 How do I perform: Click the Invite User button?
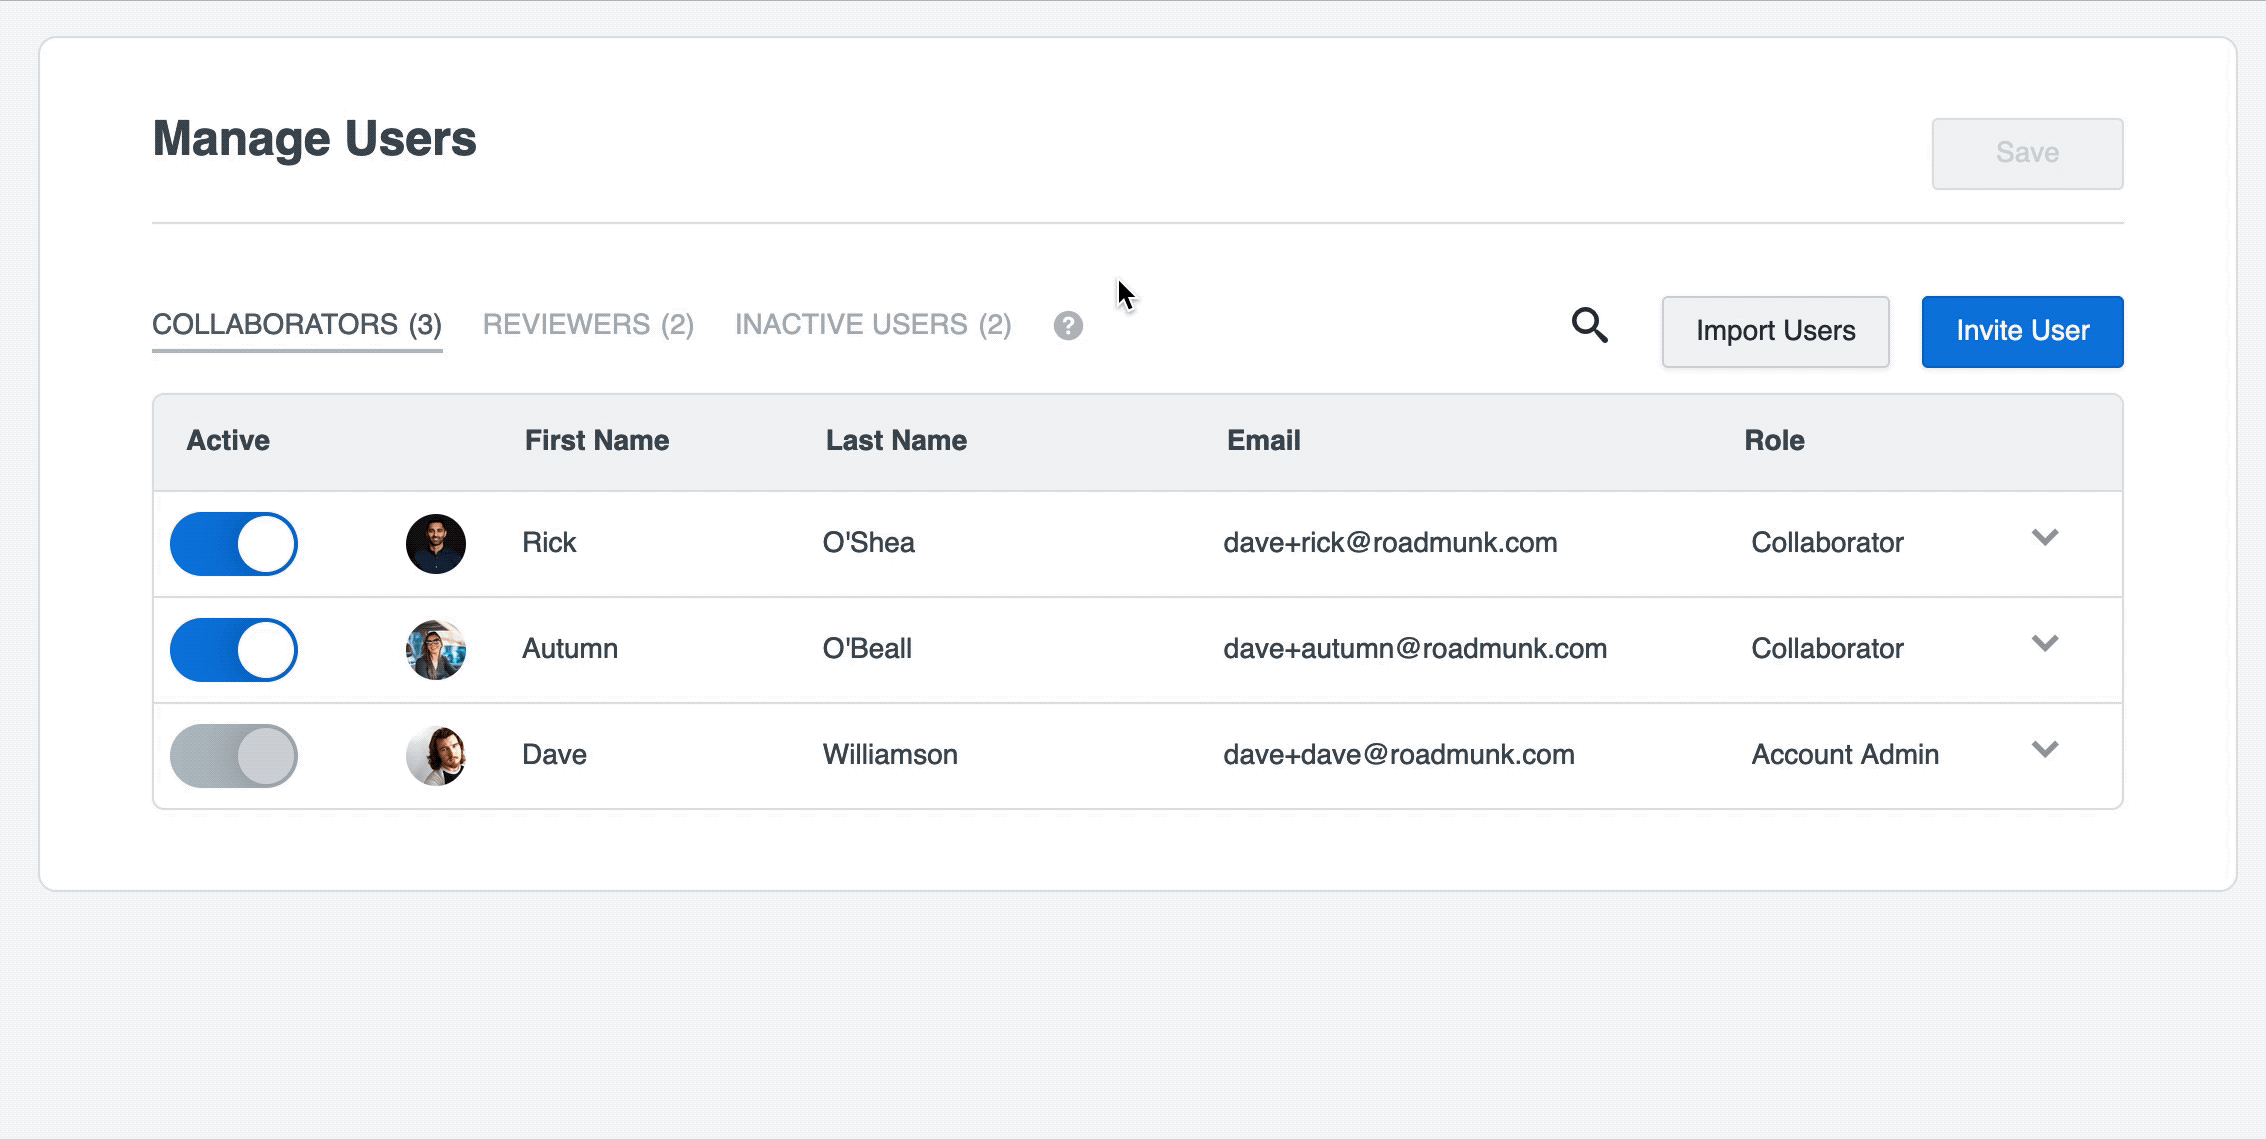pyautogui.click(x=2021, y=331)
